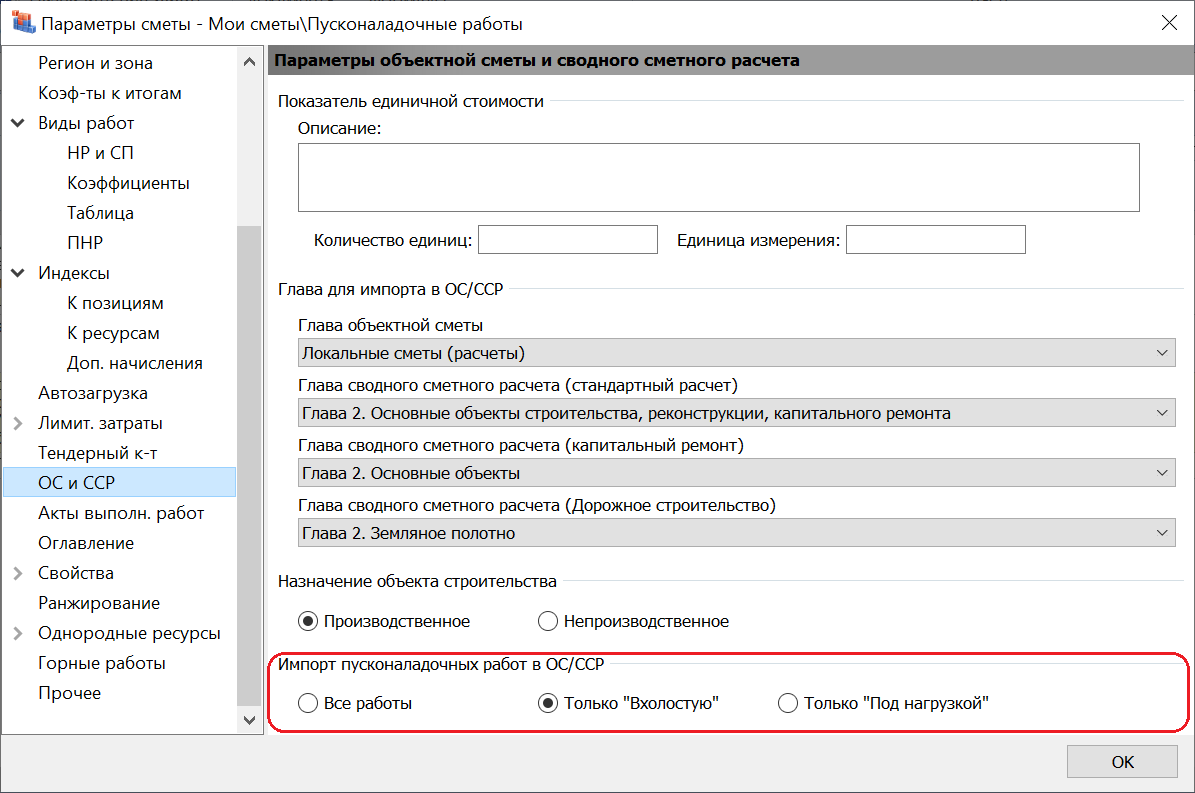Select the К ресурсам item

click(114, 333)
